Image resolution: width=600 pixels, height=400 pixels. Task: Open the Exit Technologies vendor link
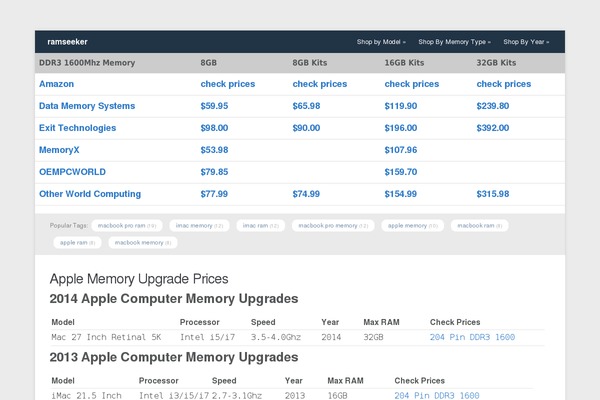pyautogui.click(x=77, y=128)
